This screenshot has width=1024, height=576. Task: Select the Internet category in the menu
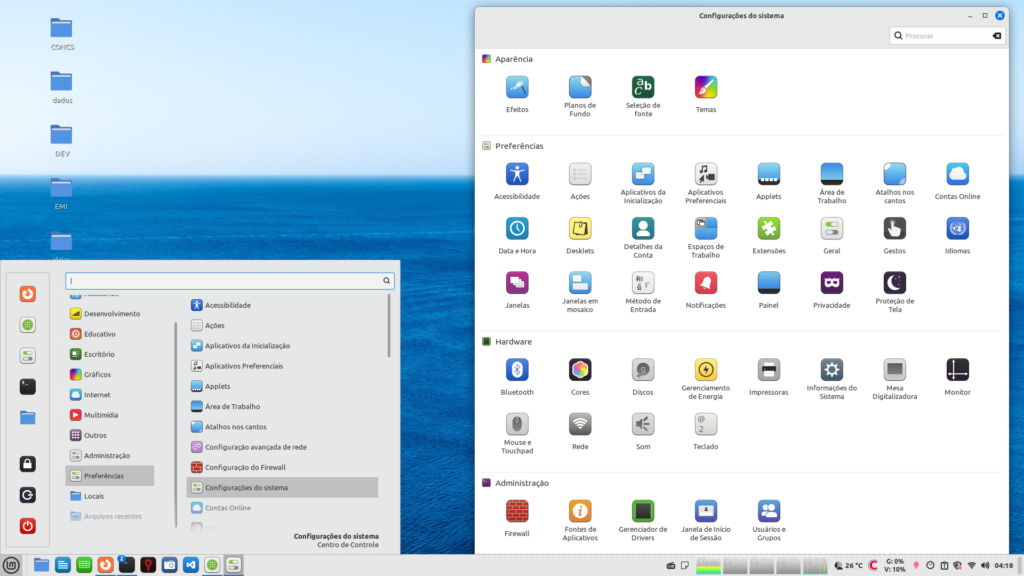[x=97, y=395]
